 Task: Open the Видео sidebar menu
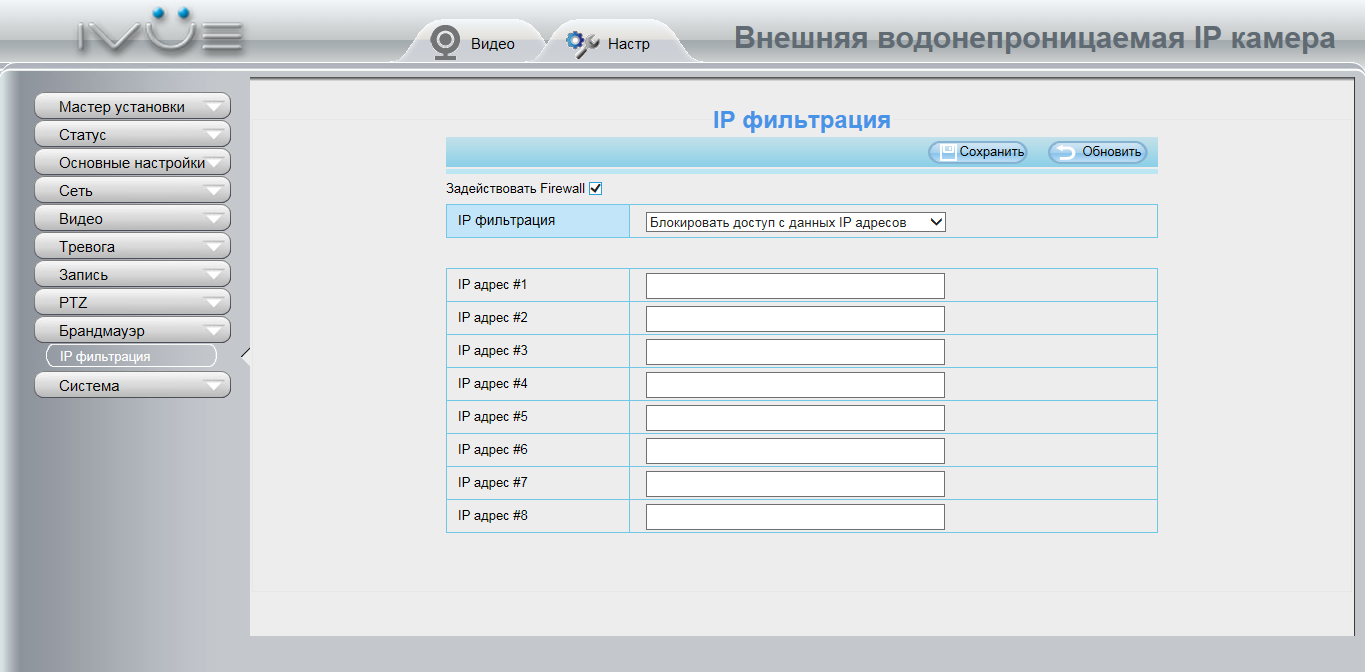tap(132, 218)
